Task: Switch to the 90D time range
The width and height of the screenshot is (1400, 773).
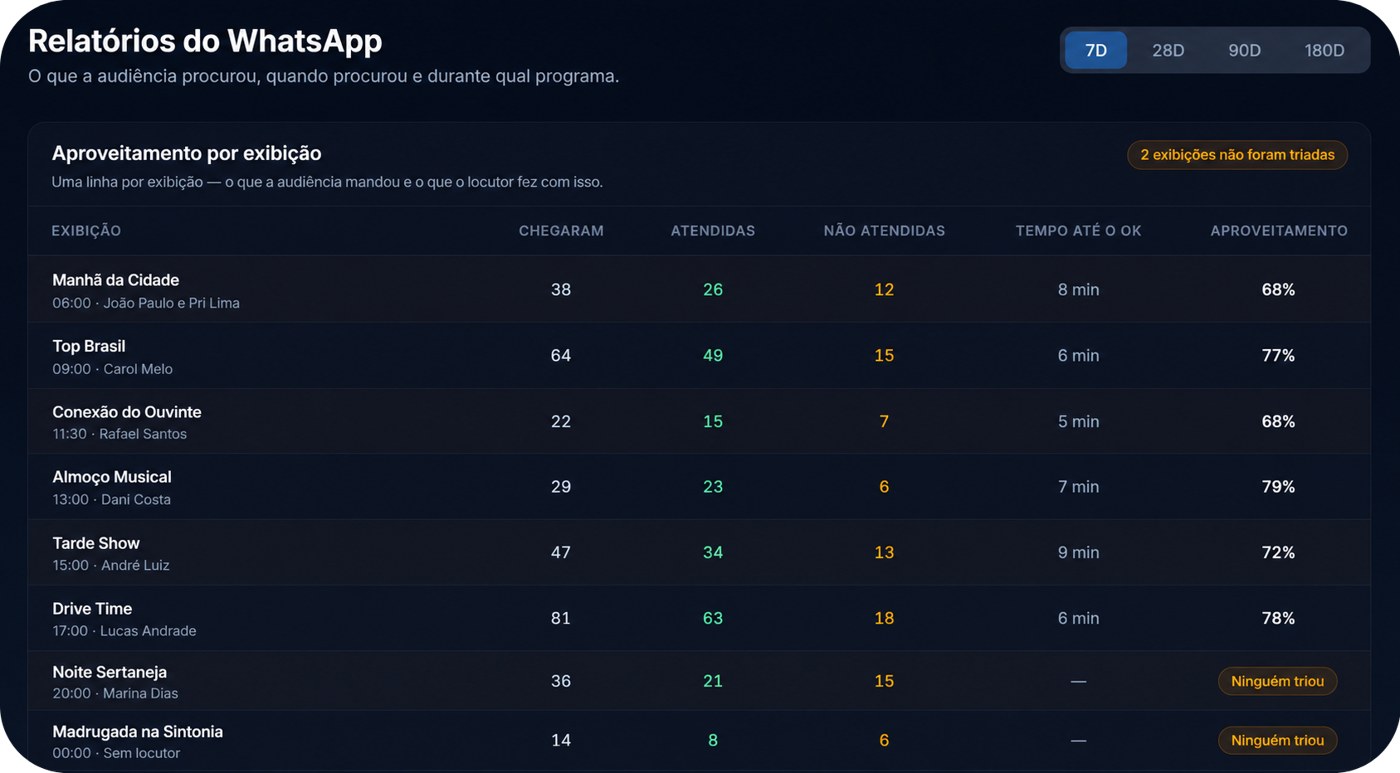Action: pos(1244,50)
